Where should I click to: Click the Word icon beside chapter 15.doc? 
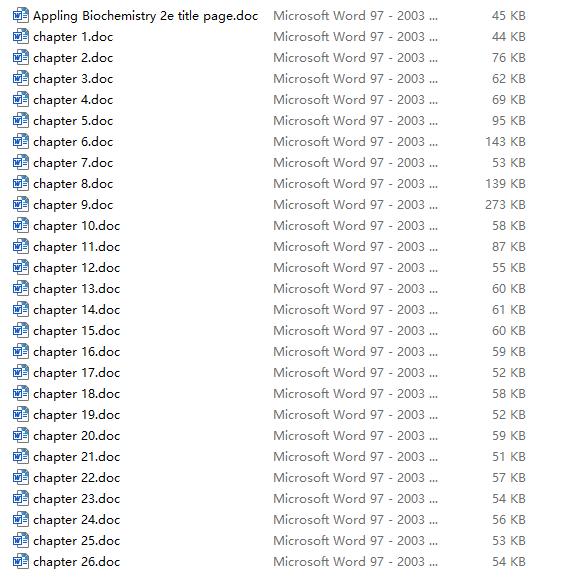[21, 330]
